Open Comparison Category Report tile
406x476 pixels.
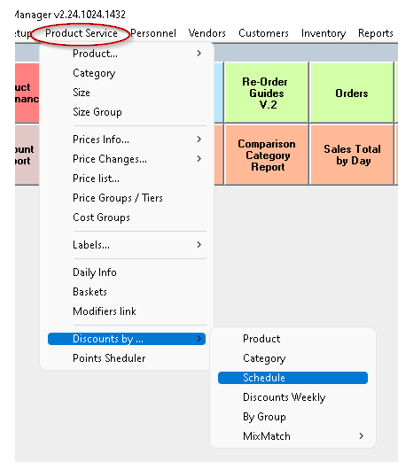(266, 155)
